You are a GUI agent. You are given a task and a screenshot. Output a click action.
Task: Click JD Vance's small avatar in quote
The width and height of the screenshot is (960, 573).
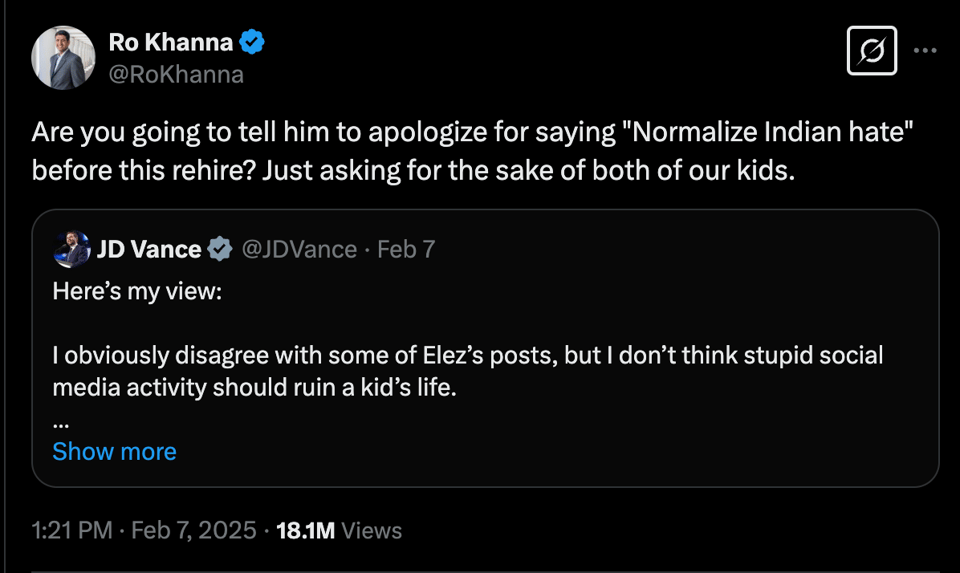(71, 249)
